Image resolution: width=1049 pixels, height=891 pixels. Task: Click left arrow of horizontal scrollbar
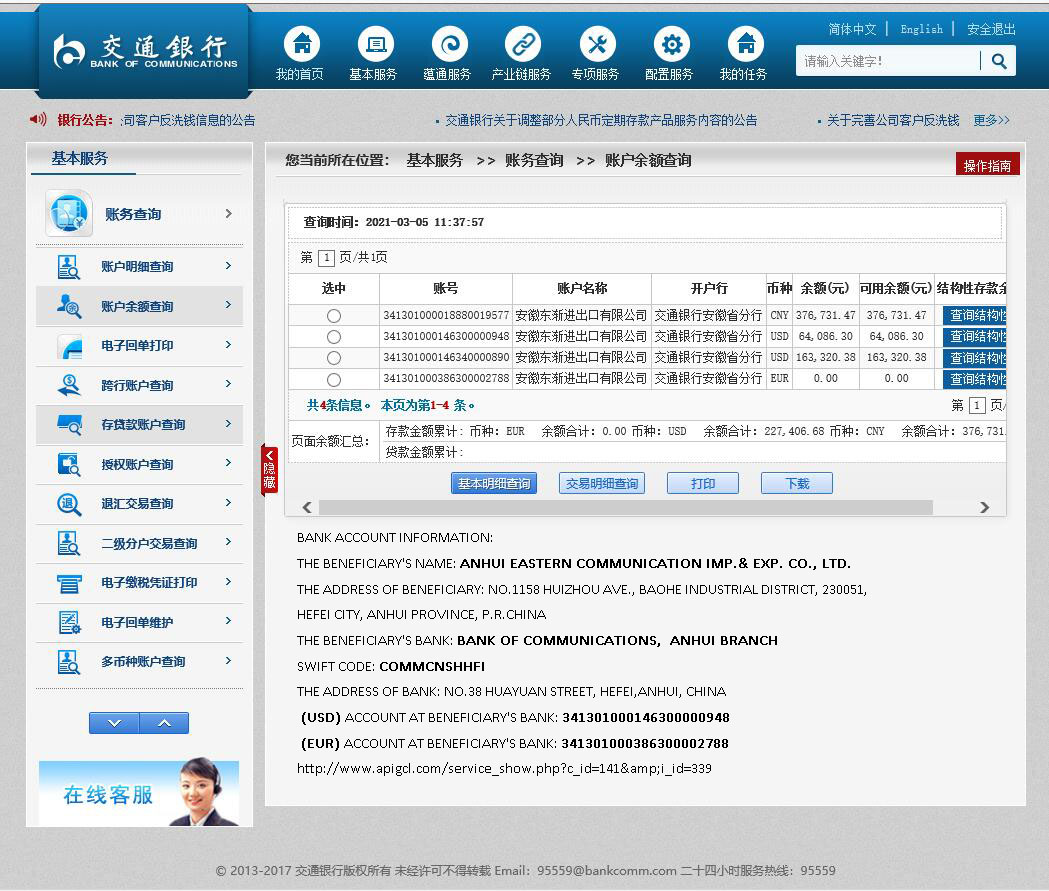point(307,508)
